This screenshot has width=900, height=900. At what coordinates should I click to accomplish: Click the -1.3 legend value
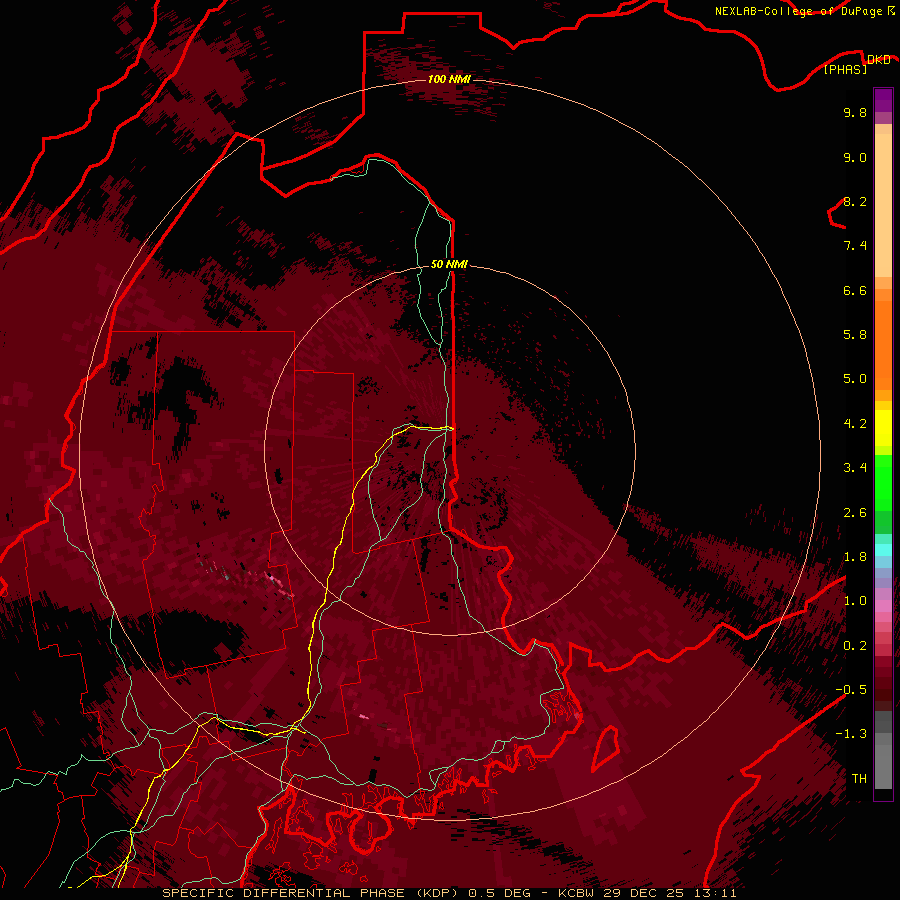[851, 734]
